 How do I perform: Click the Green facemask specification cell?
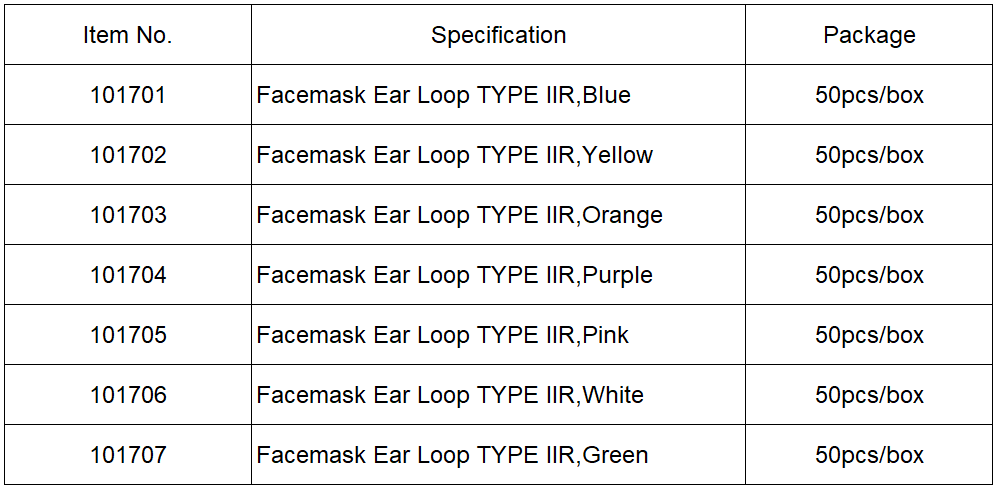pos(498,455)
